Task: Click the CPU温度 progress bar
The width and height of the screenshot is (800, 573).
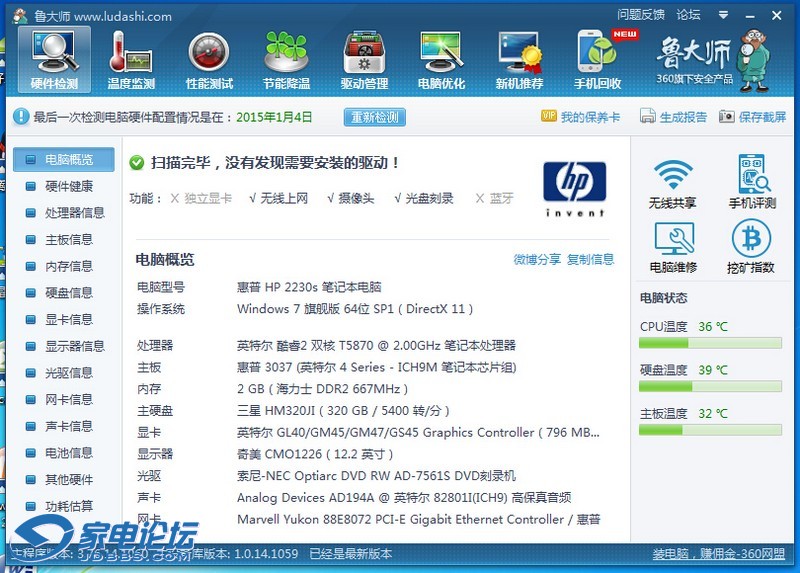Action: coord(710,343)
